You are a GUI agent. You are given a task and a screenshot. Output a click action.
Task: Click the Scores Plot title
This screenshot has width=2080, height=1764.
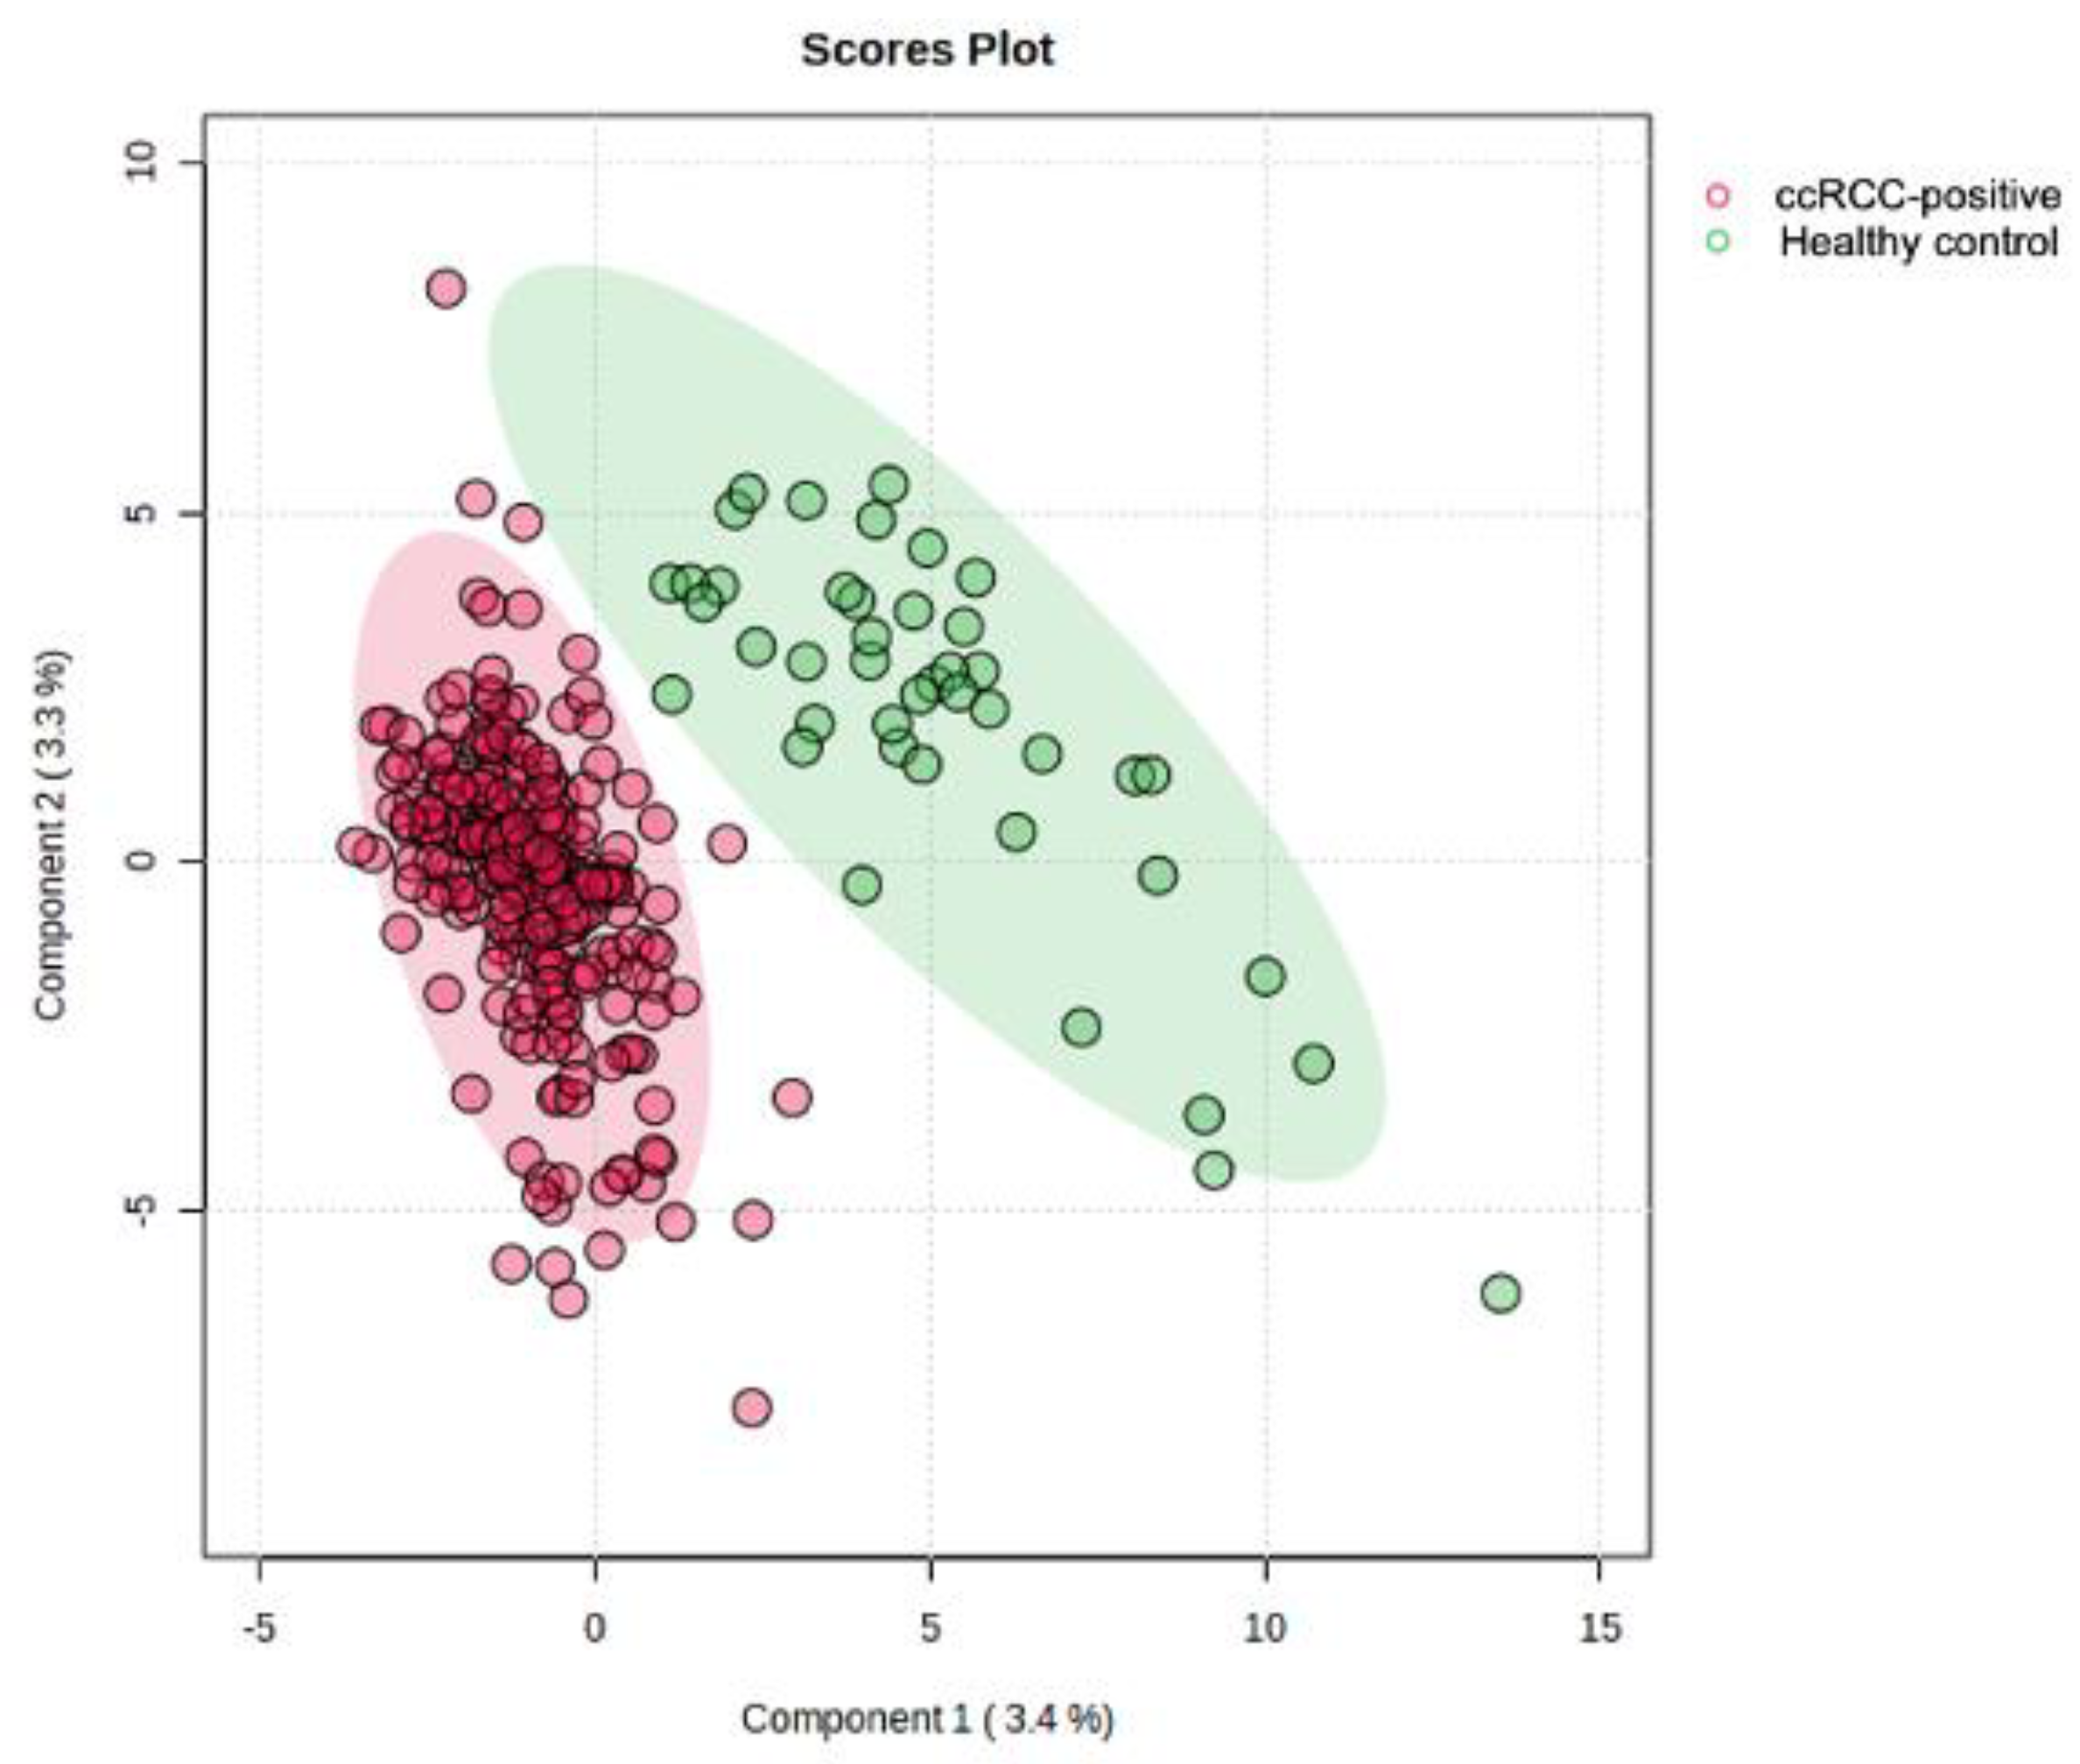pyautogui.click(x=927, y=51)
